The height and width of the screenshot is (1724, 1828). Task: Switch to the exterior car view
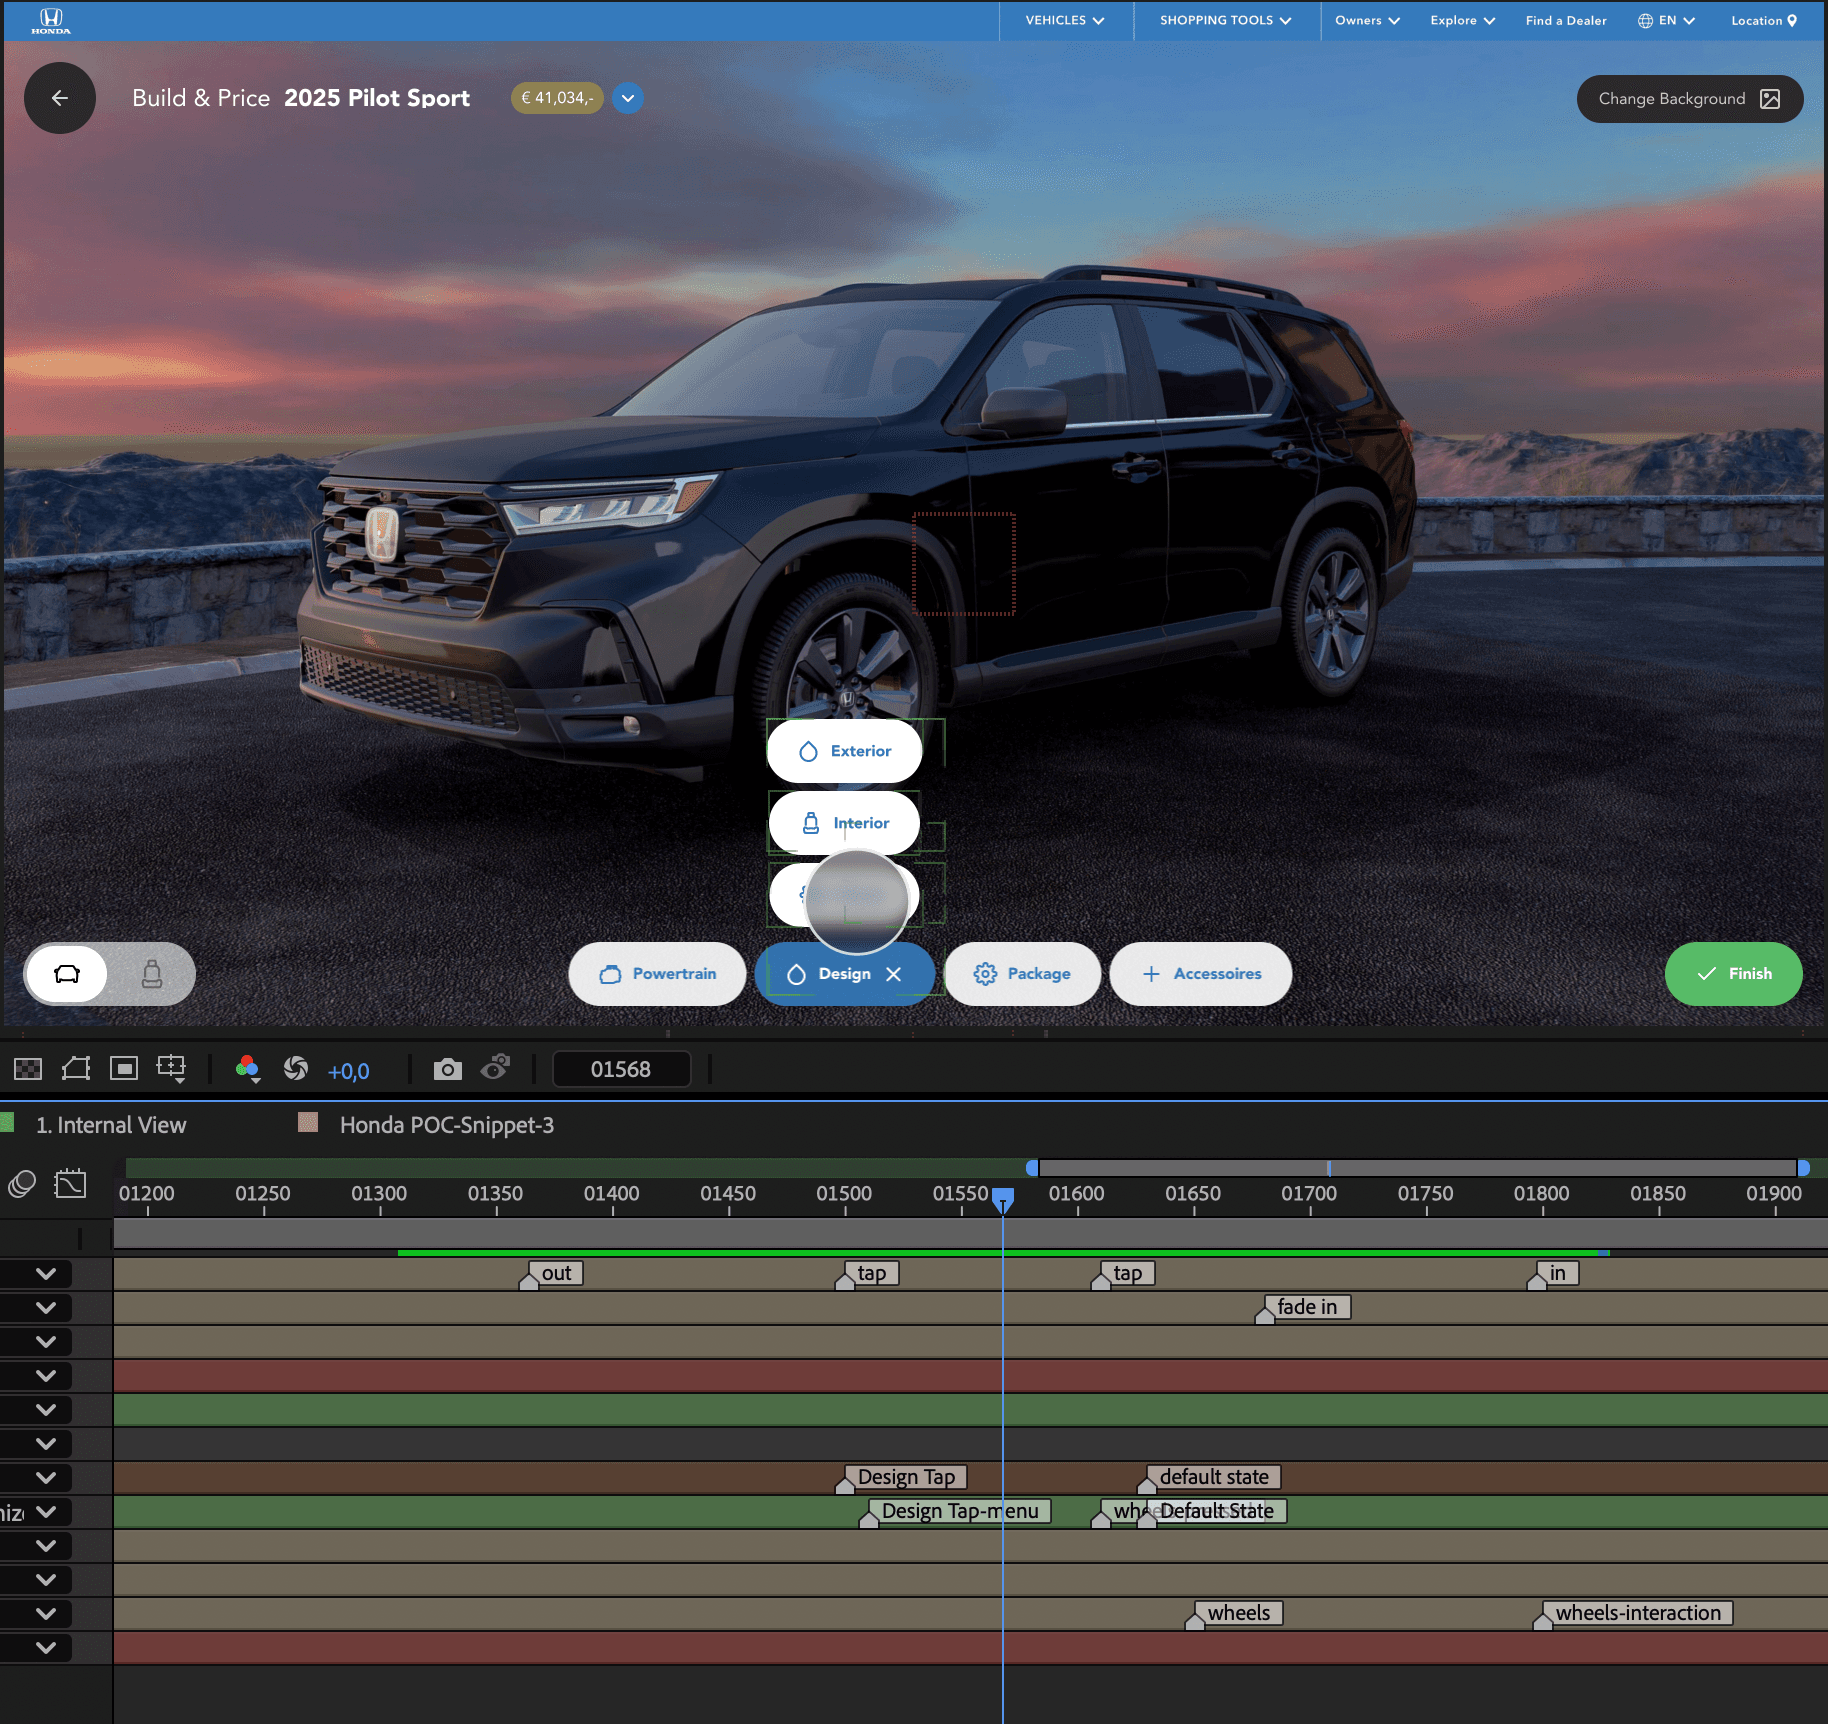[67, 974]
